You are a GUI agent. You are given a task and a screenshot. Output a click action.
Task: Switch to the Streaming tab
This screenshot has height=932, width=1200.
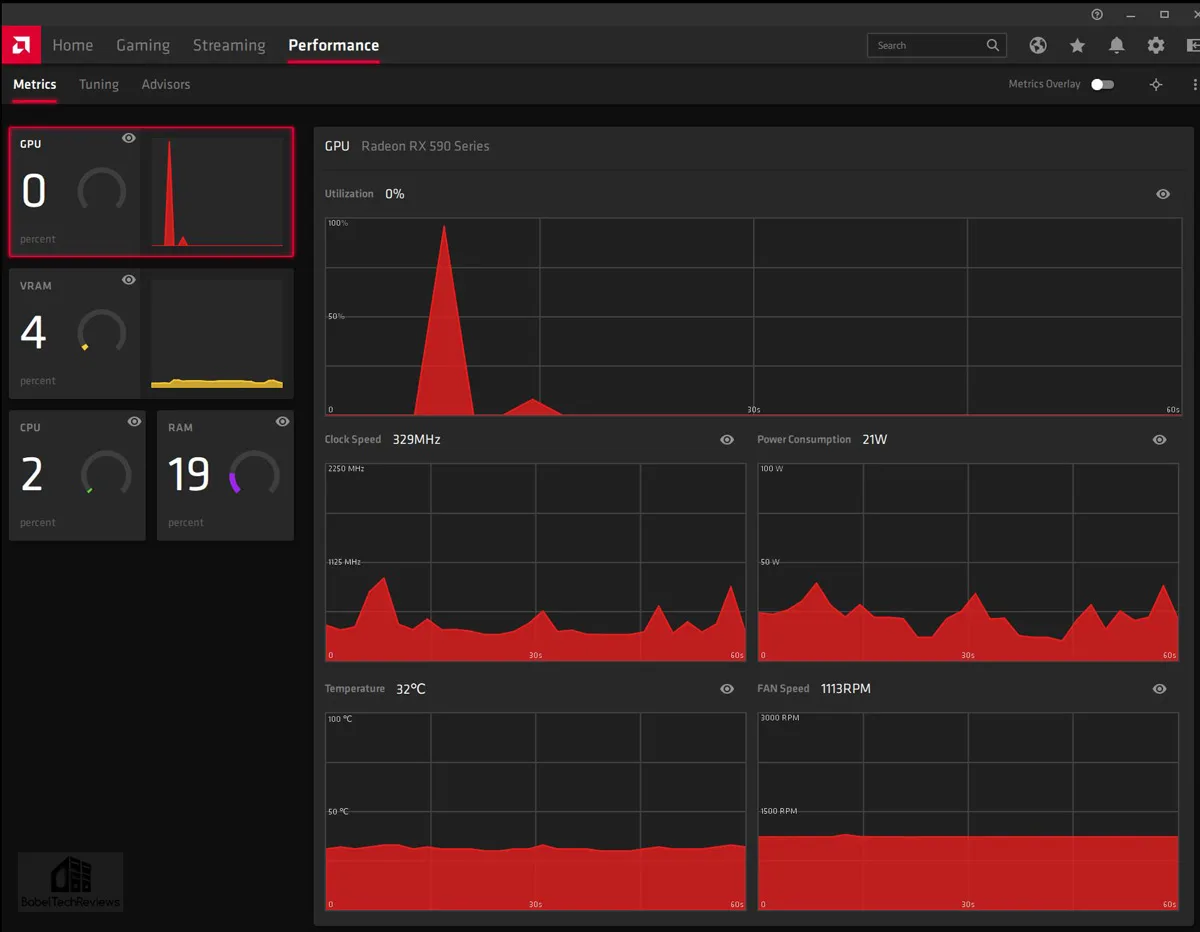(229, 45)
